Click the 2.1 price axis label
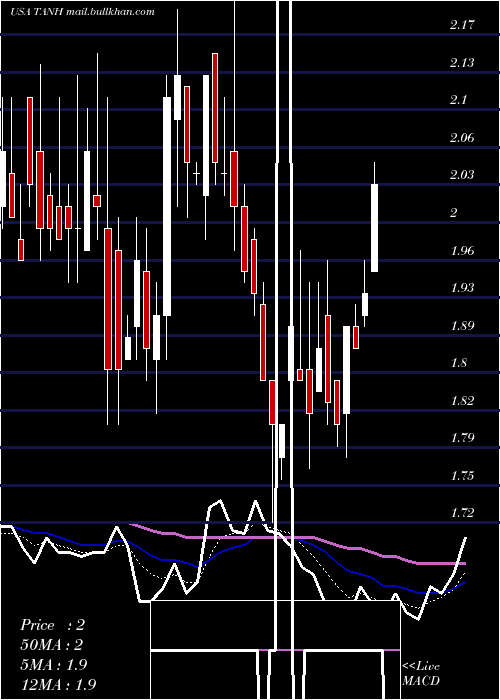The height and width of the screenshot is (700, 500). click(x=458, y=100)
